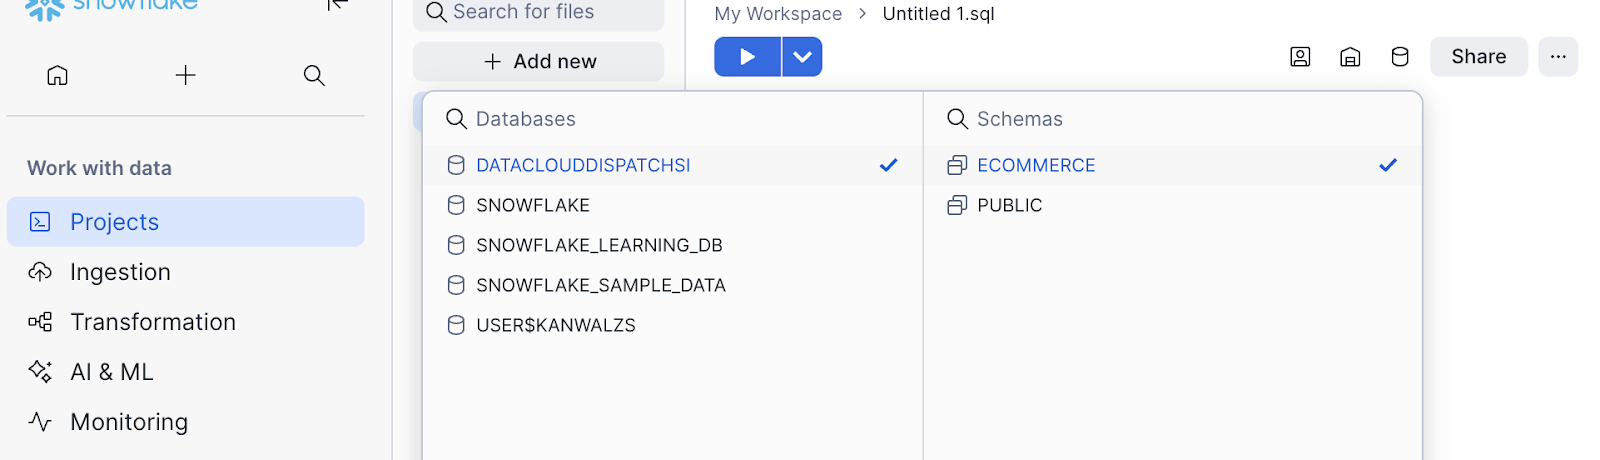Click the Add new button
Image resolution: width=1600 pixels, height=460 pixels.
(539, 62)
